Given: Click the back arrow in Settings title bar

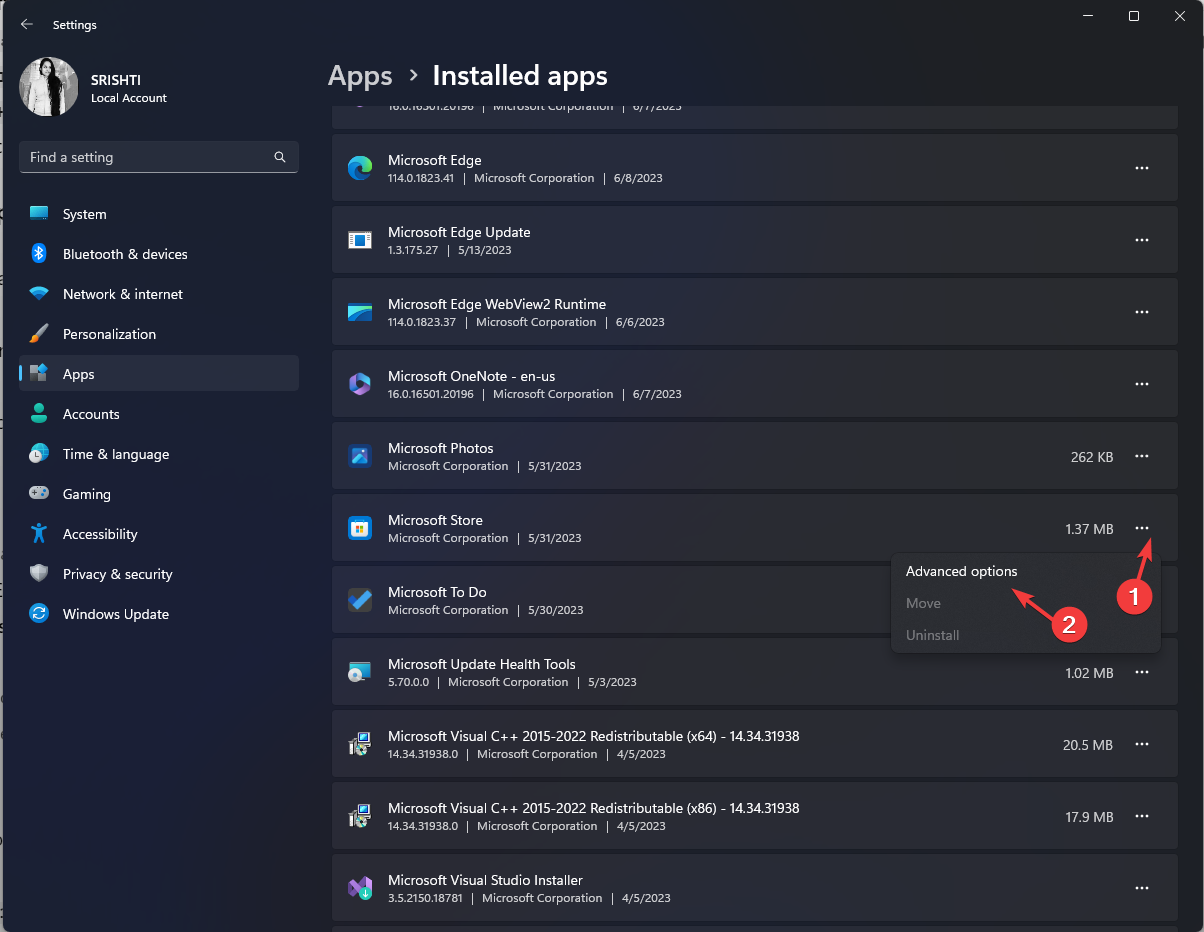Looking at the screenshot, I should pos(27,24).
